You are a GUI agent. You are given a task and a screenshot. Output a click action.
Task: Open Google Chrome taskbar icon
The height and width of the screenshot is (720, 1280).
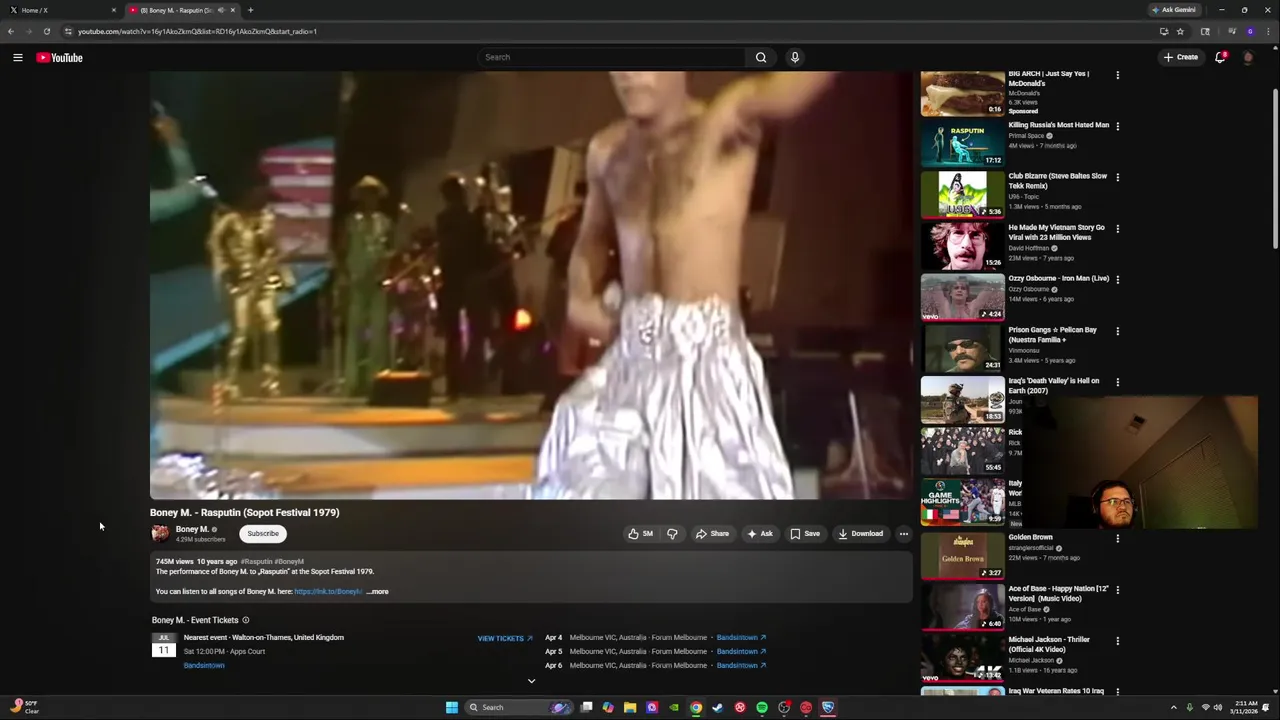[696, 708]
